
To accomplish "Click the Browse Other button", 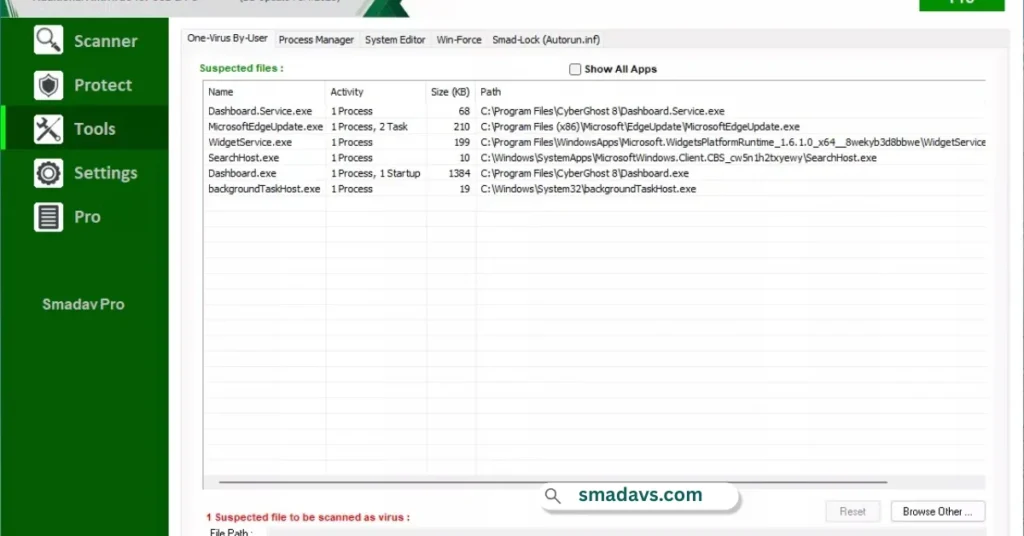I will (x=937, y=512).
